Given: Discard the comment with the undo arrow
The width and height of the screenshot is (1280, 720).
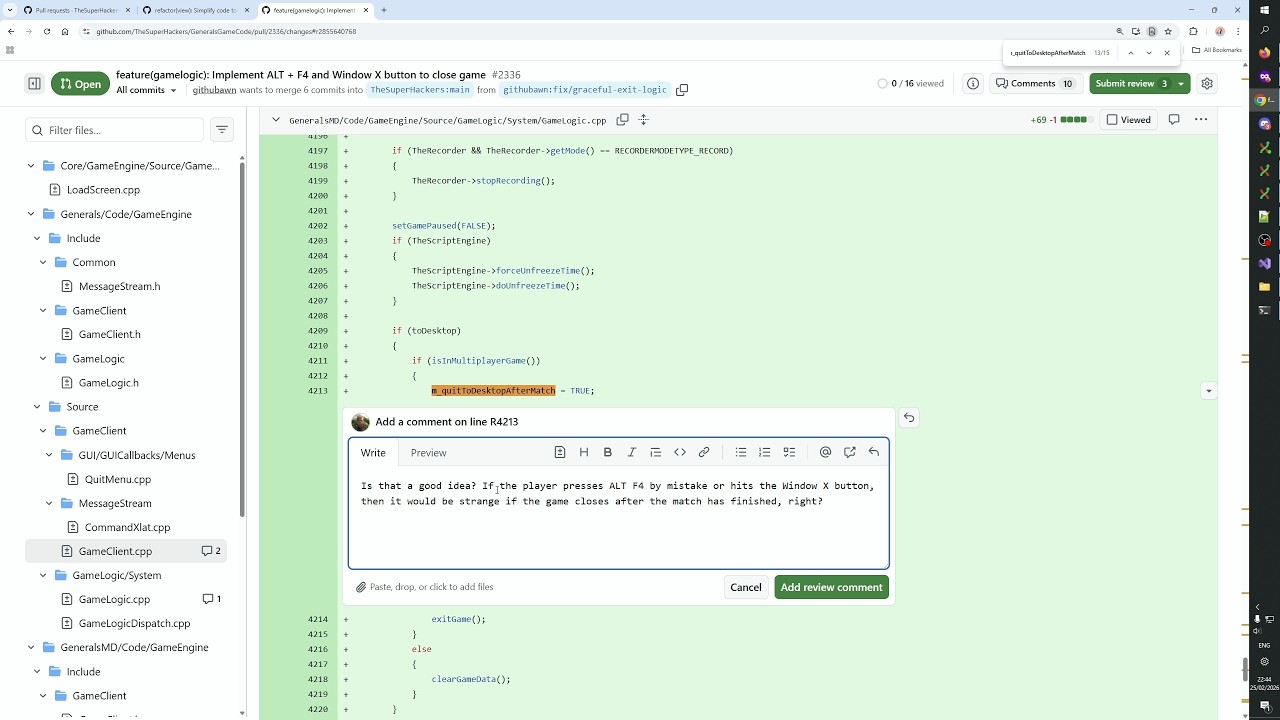Looking at the screenshot, I should coord(909,418).
